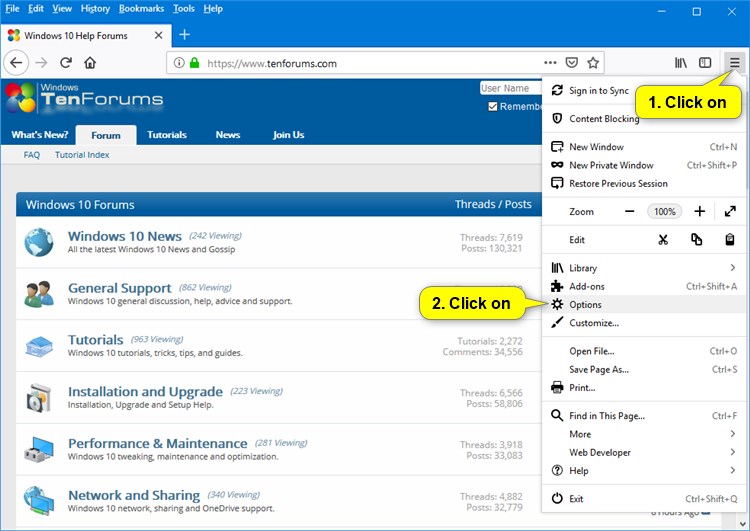Open Windows 10 News forum link
The height and width of the screenshot is (531, 750).
tap(125, 236)
